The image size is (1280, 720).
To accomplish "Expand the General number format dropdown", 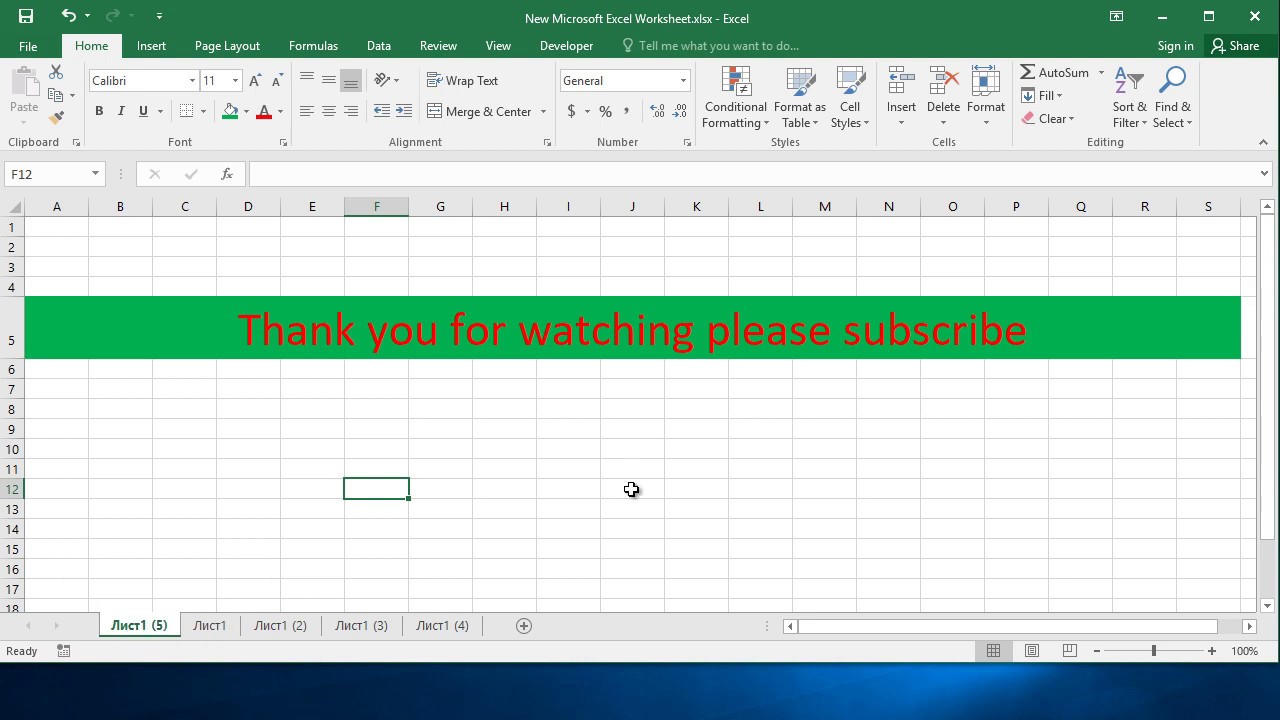I will (683, 81).
